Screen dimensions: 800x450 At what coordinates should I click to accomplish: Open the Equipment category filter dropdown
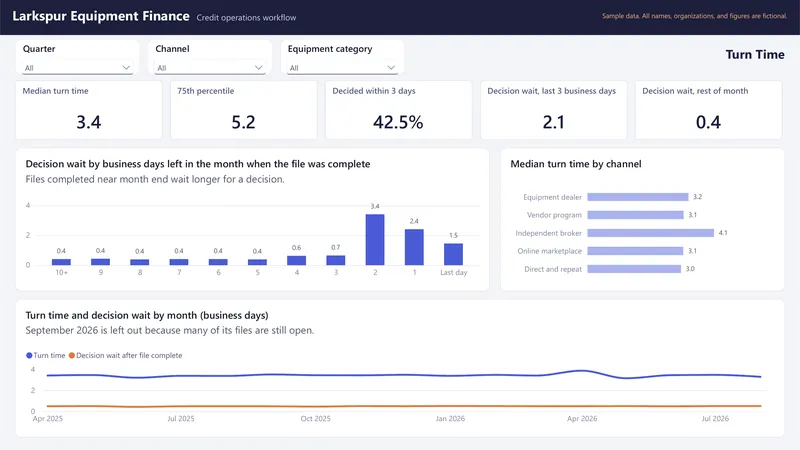coord(342,68)
